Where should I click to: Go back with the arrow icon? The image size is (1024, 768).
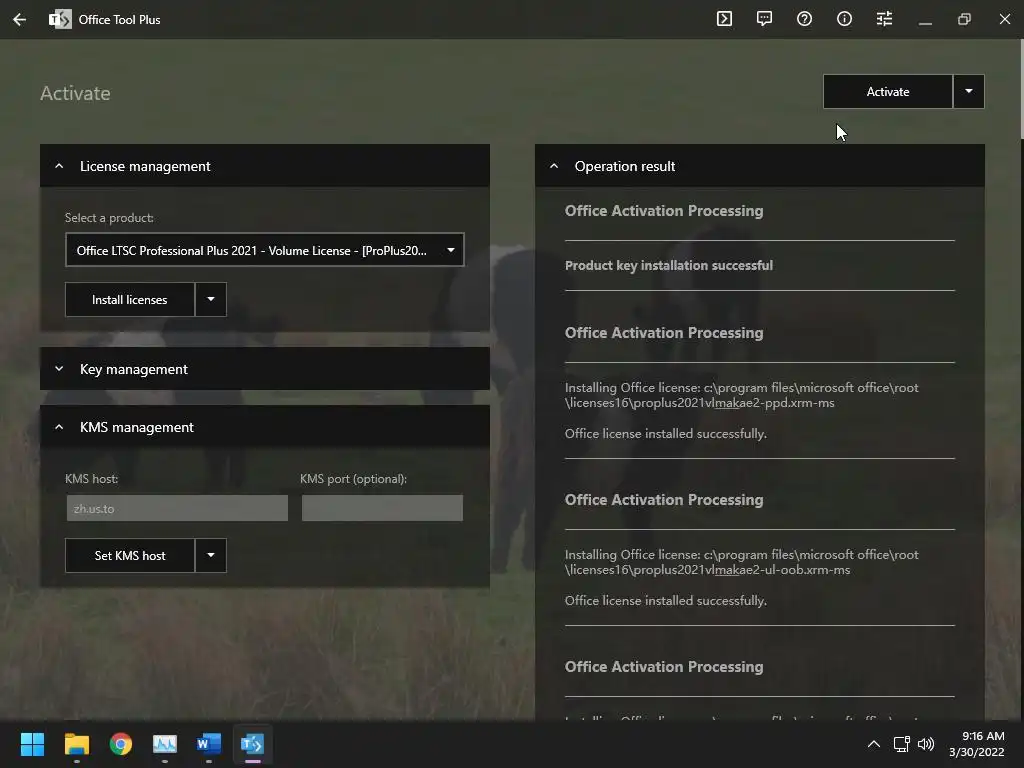[20, 20]
